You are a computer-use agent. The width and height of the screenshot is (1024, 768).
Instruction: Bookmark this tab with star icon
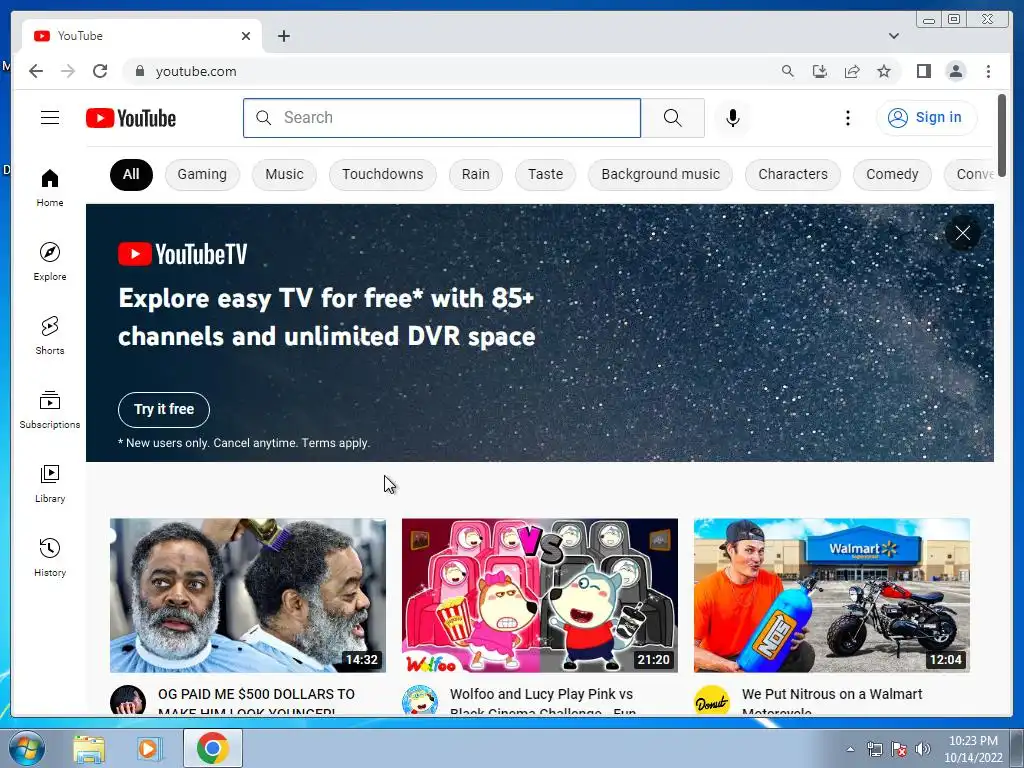[x=884, y=71]
